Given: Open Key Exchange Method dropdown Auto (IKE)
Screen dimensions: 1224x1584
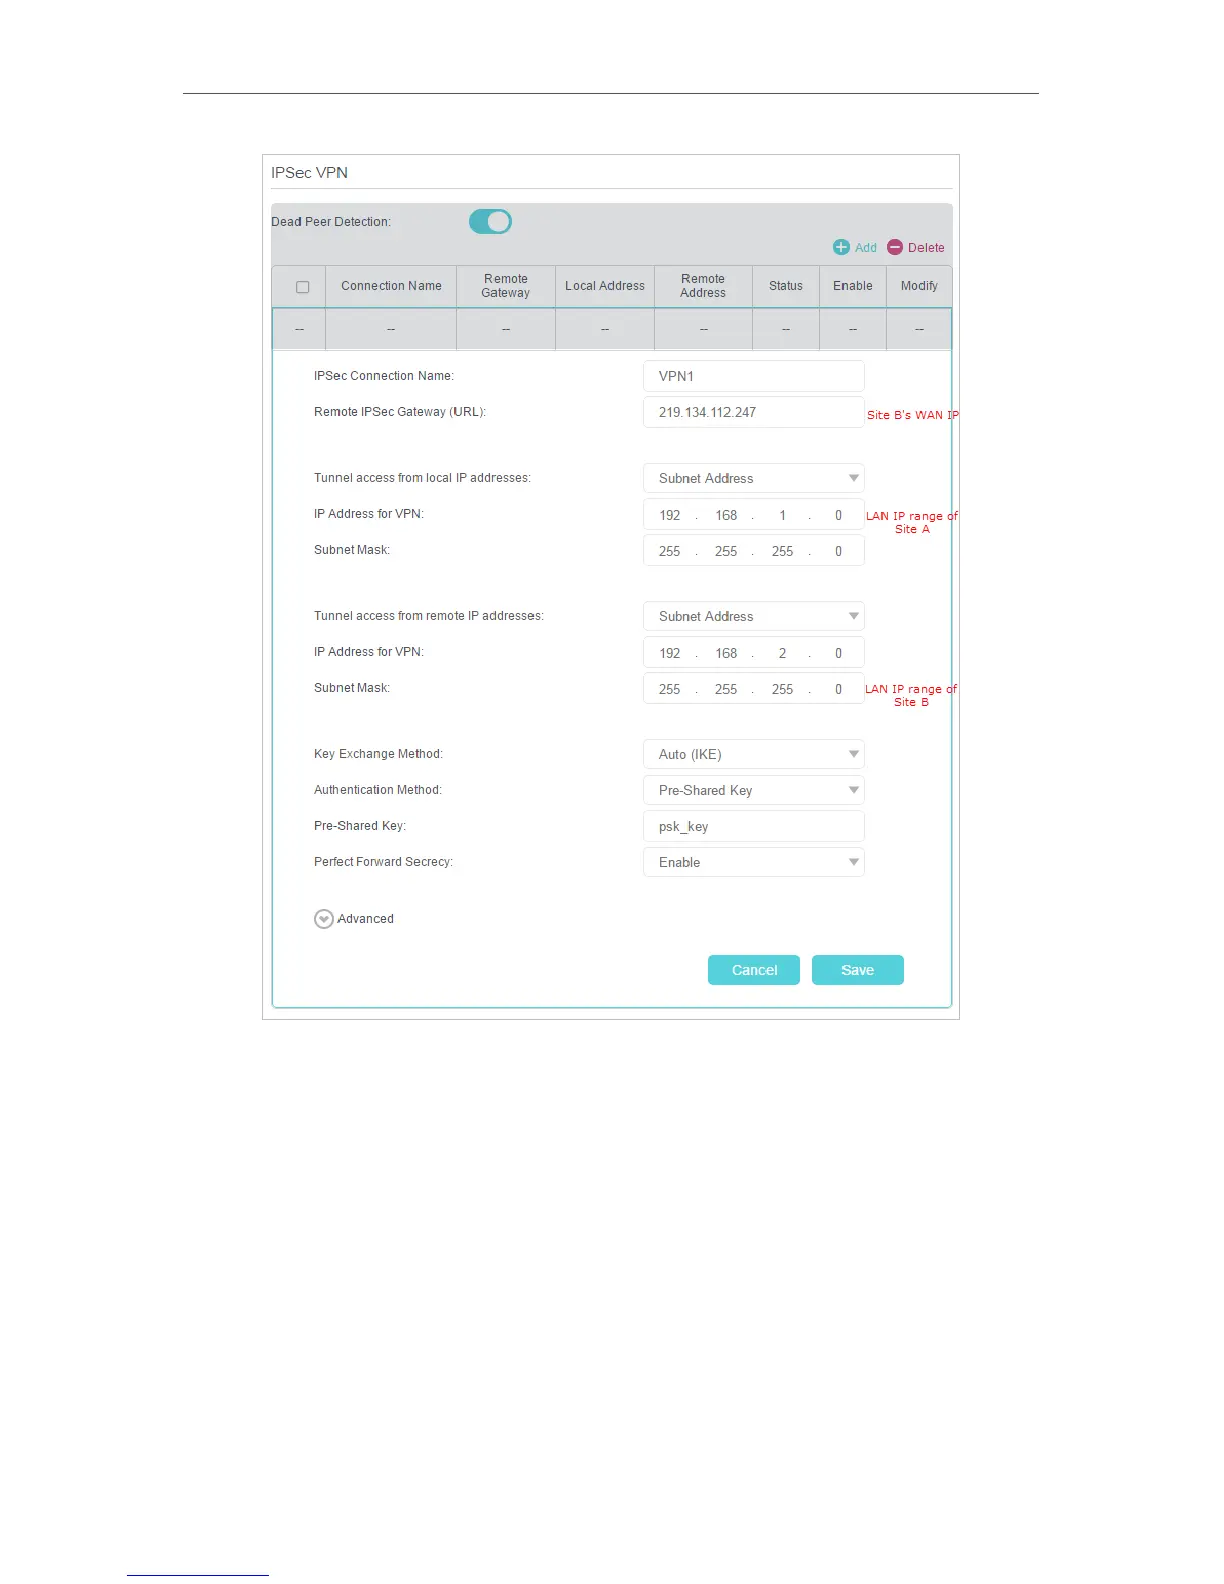Looking at the screenshot, I should pos(754,754).
